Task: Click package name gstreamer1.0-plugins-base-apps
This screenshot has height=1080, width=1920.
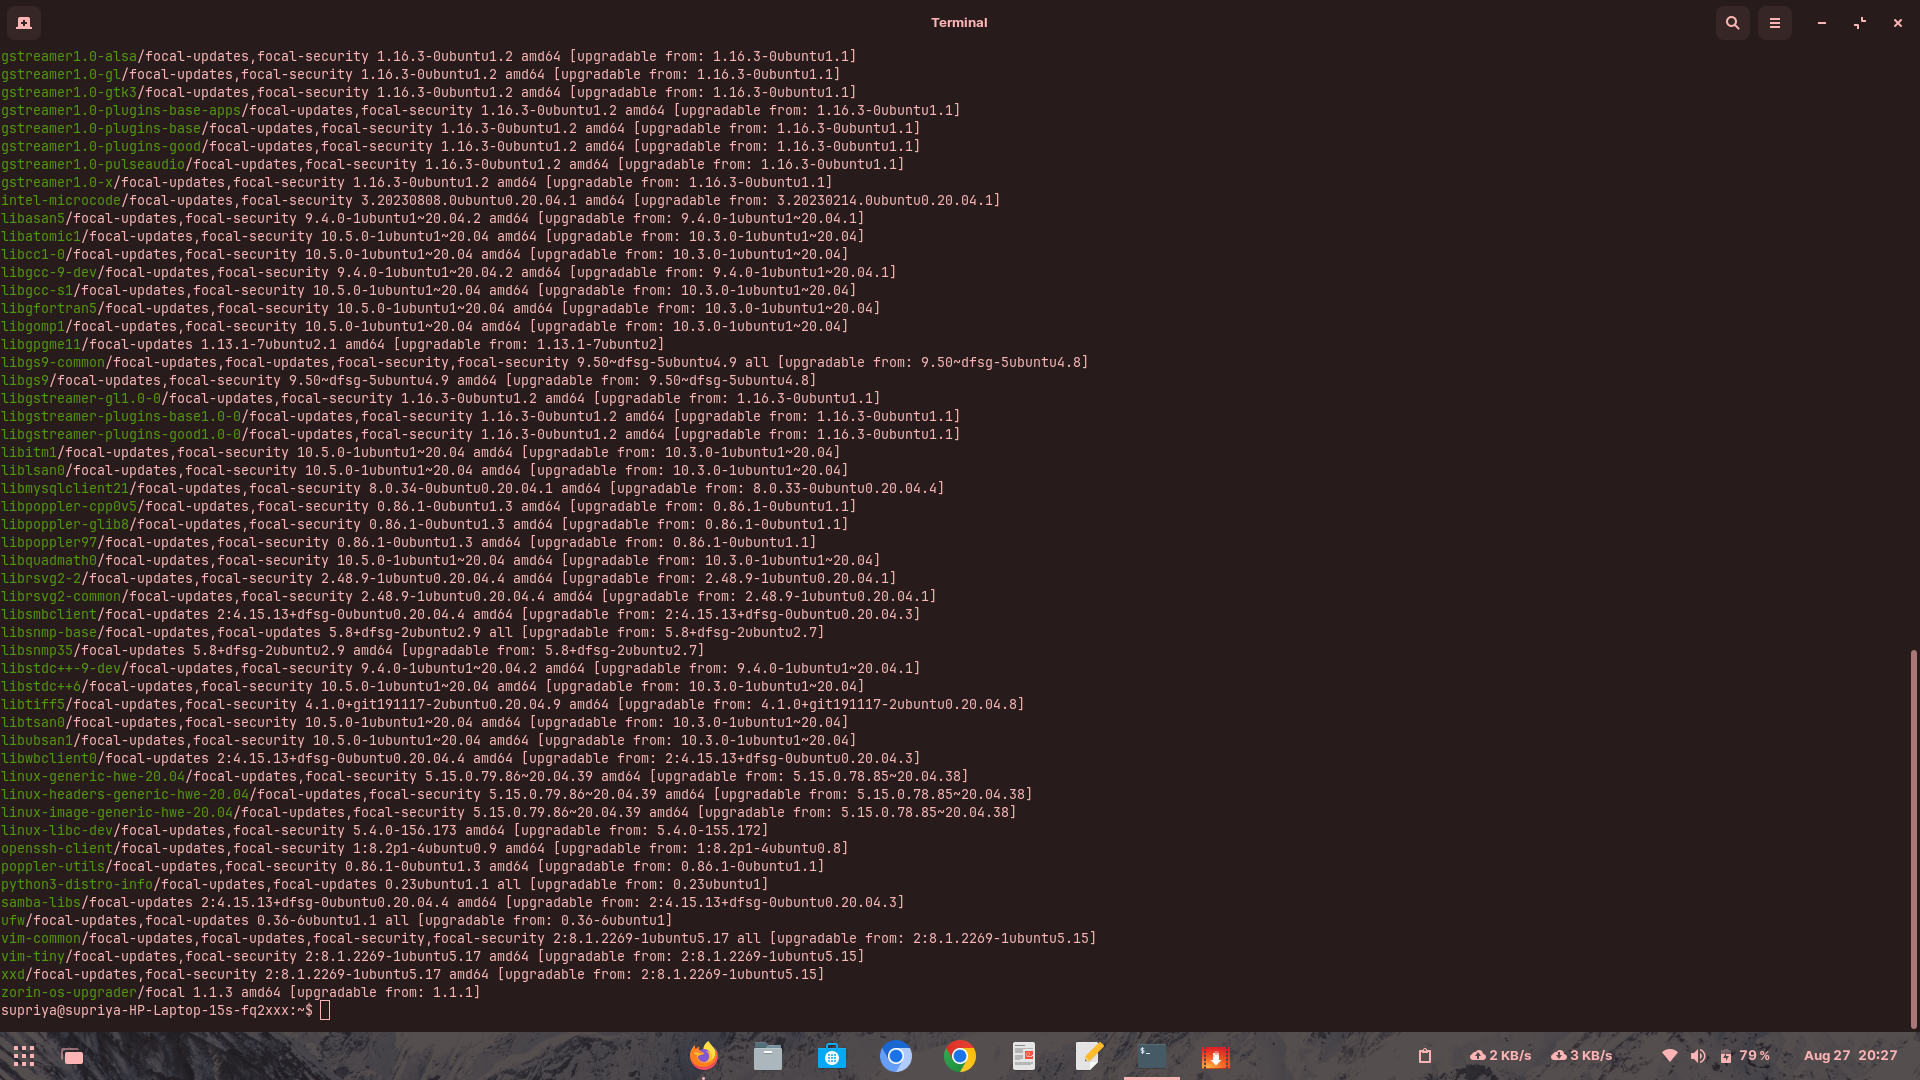Action: coord(121,111)
